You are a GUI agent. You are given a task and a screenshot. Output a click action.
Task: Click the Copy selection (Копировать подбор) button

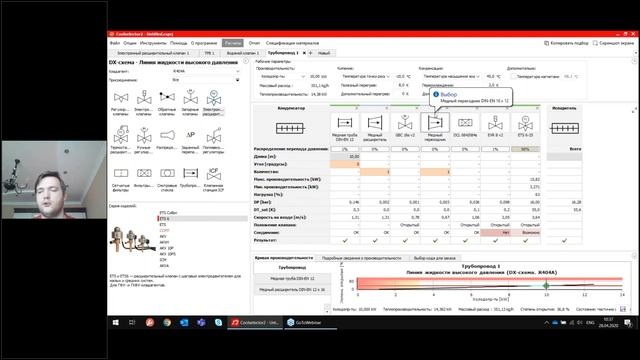[566, 43]
